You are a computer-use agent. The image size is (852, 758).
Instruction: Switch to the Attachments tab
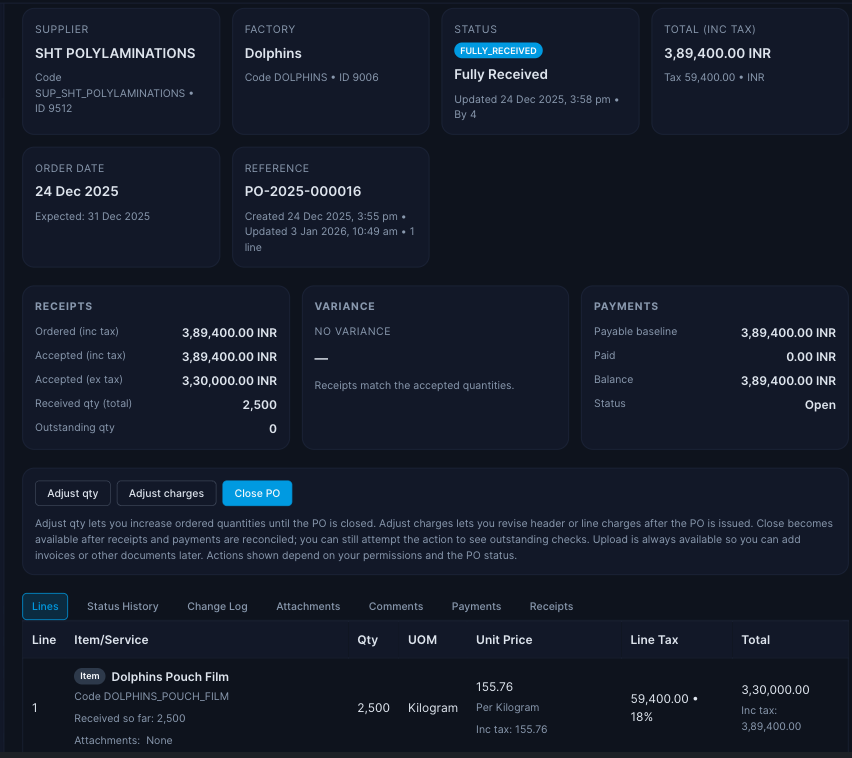(307, 606)
